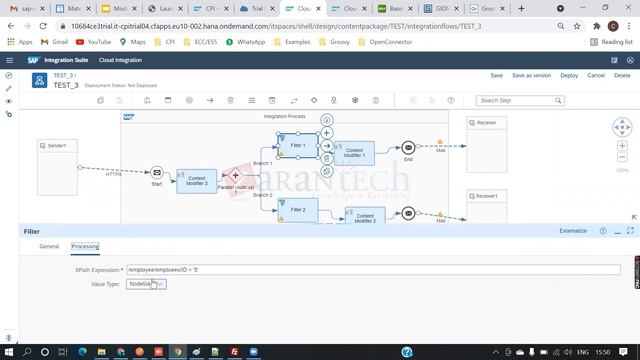The image size is (640, 360).
Task: Open the Settings icon below Monitor
Action: (x=9, y=114)
